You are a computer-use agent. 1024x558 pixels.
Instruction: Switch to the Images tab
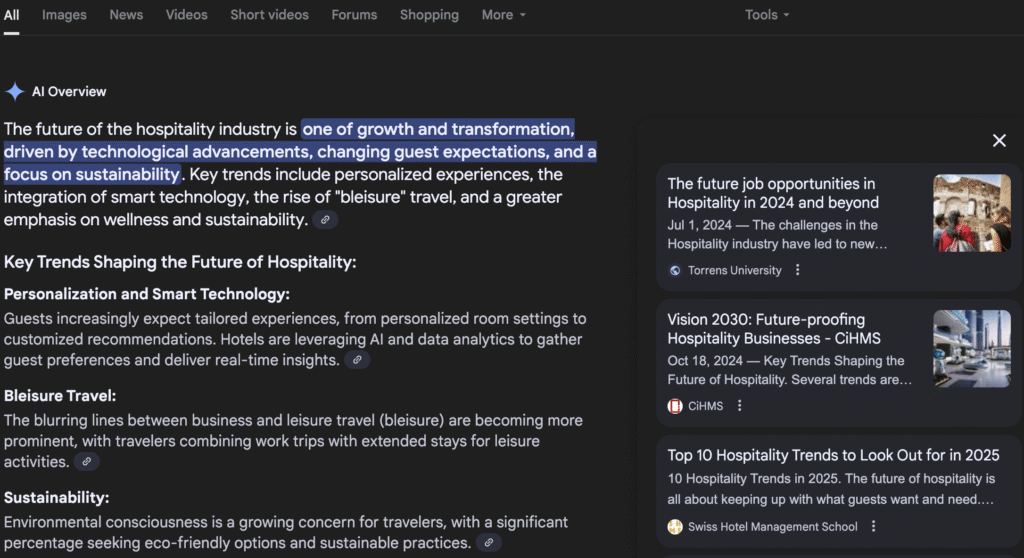pos(64,15)
